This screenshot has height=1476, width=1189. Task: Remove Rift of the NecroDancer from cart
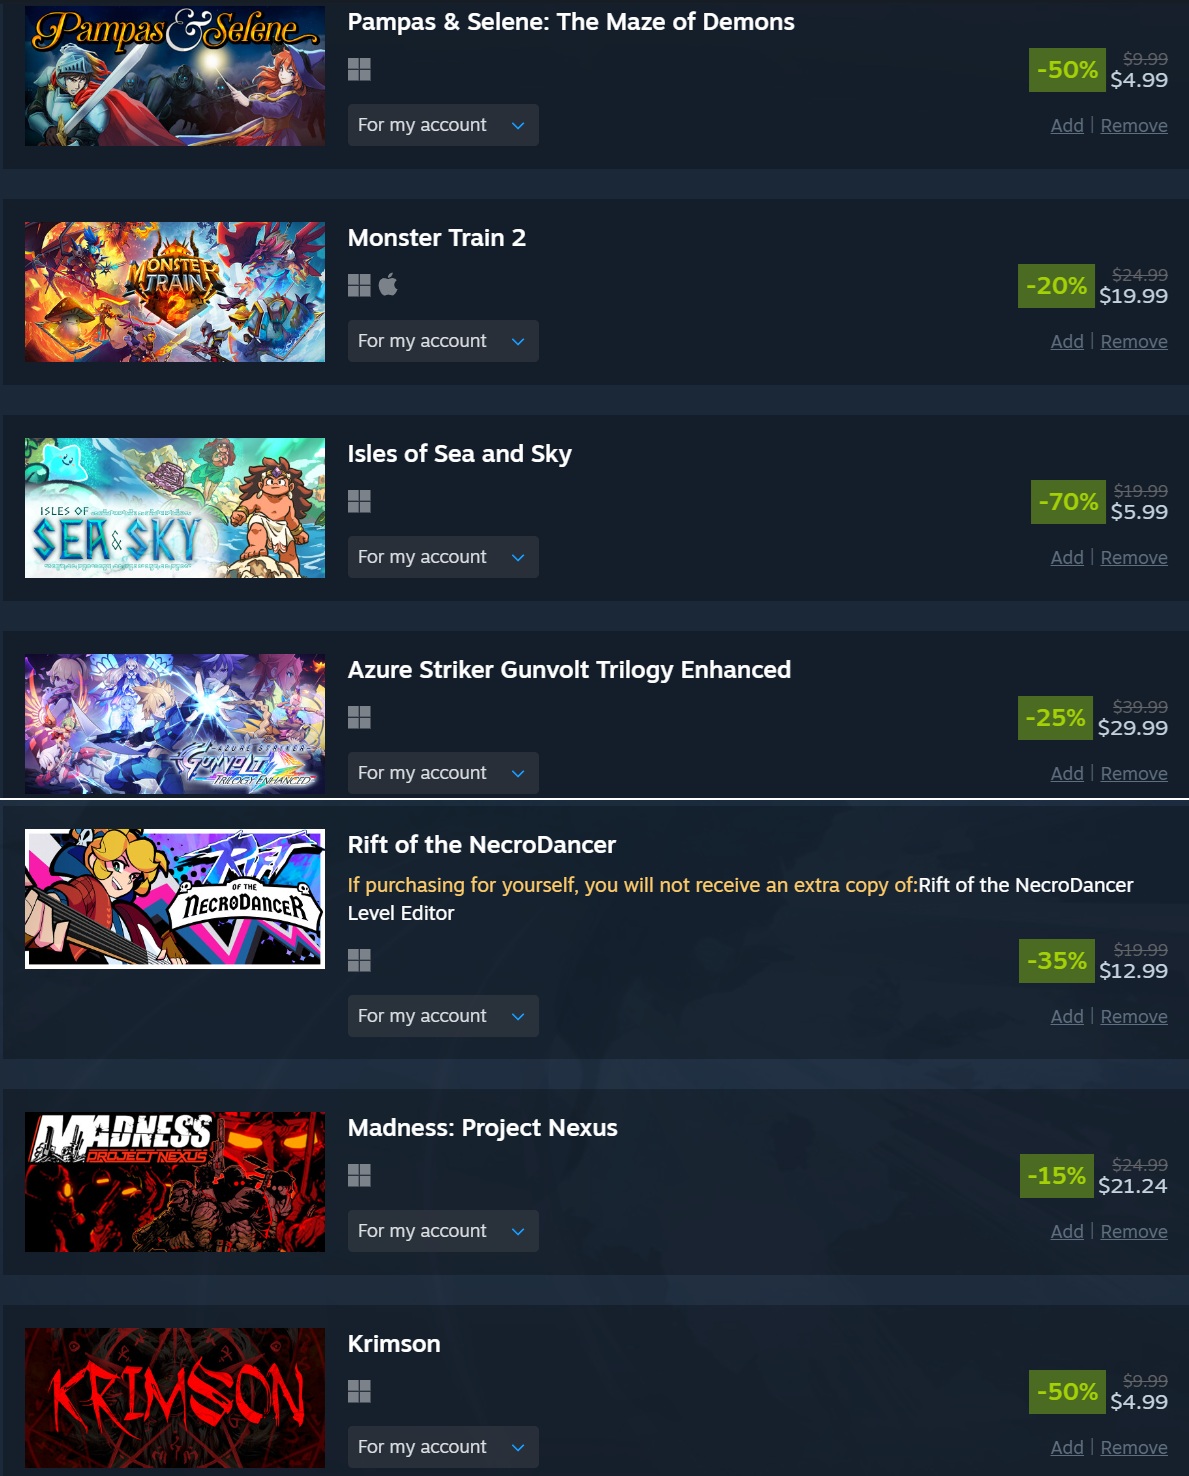pos(1134,1017)
